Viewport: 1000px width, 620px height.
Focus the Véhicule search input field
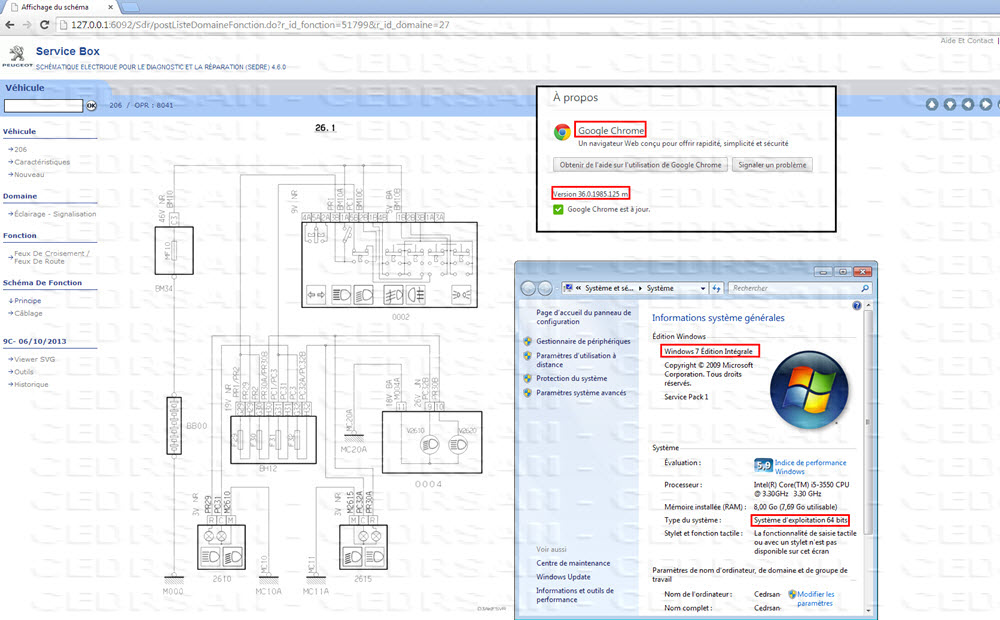(43, 105)
